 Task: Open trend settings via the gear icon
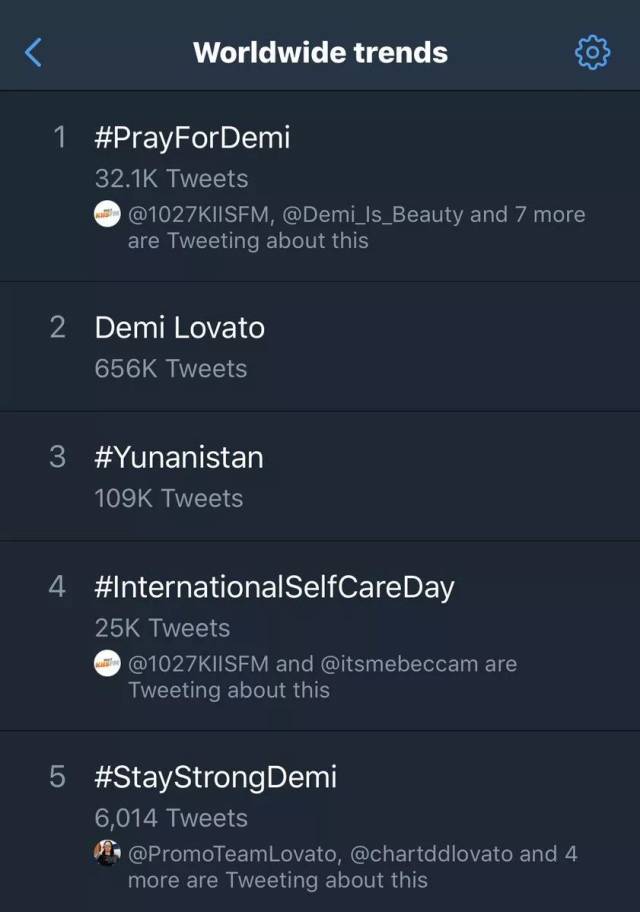click(x=592, y=53)
